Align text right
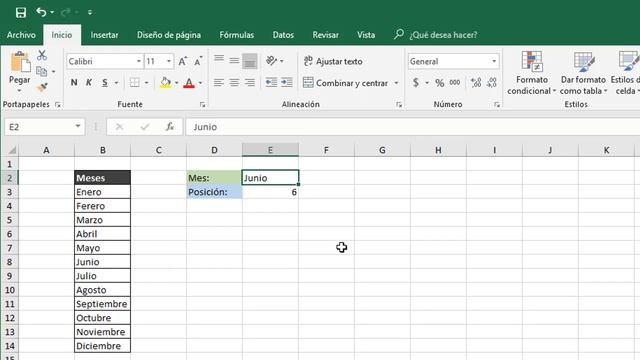 (250, 83)
